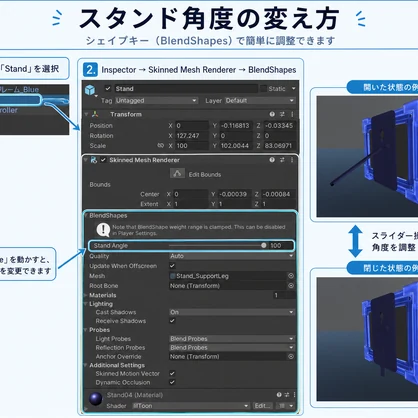
Task: Open the Tag dropdown showing Untagged
Action: click(x=156, y=101)
